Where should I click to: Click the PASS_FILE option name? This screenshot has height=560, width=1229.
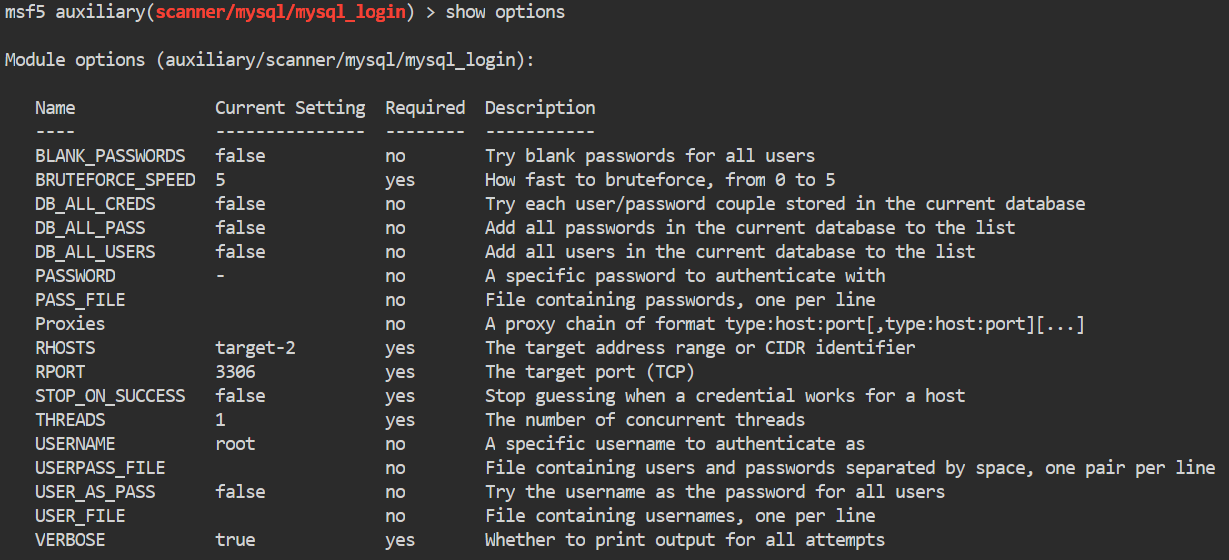click(x=80, y=300)
